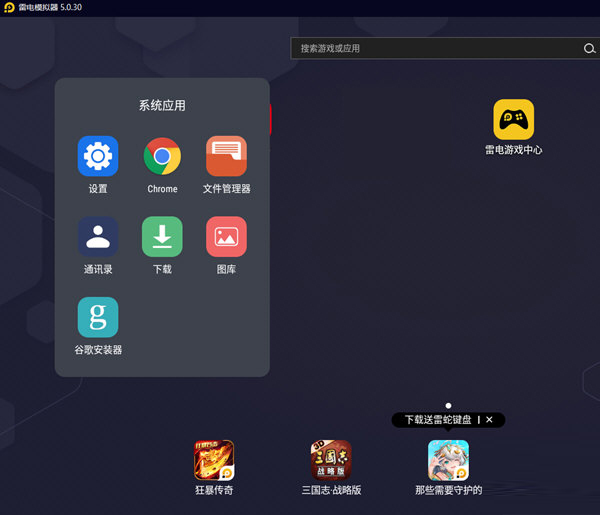Open the 下载 downloads app
The height and width of the screenshot is (515, 600).
tap(162, 236)
